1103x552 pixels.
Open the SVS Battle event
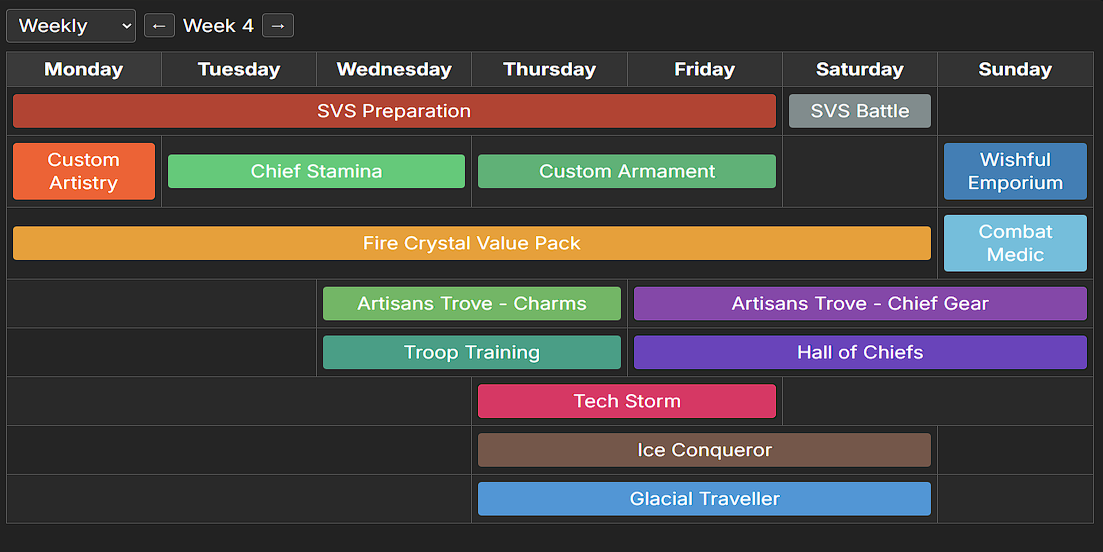[x=860, y=111]
